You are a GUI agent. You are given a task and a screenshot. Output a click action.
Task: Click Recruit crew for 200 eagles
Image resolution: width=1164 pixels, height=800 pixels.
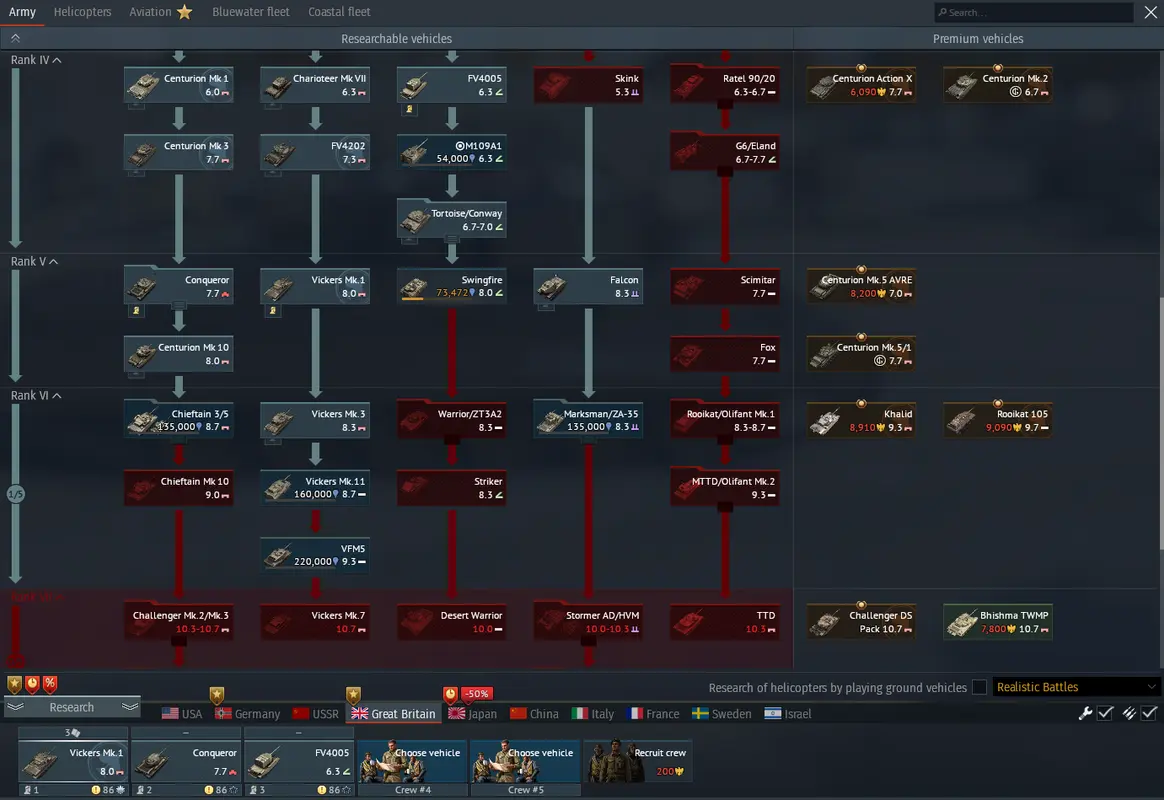click(x=637, y=762)
